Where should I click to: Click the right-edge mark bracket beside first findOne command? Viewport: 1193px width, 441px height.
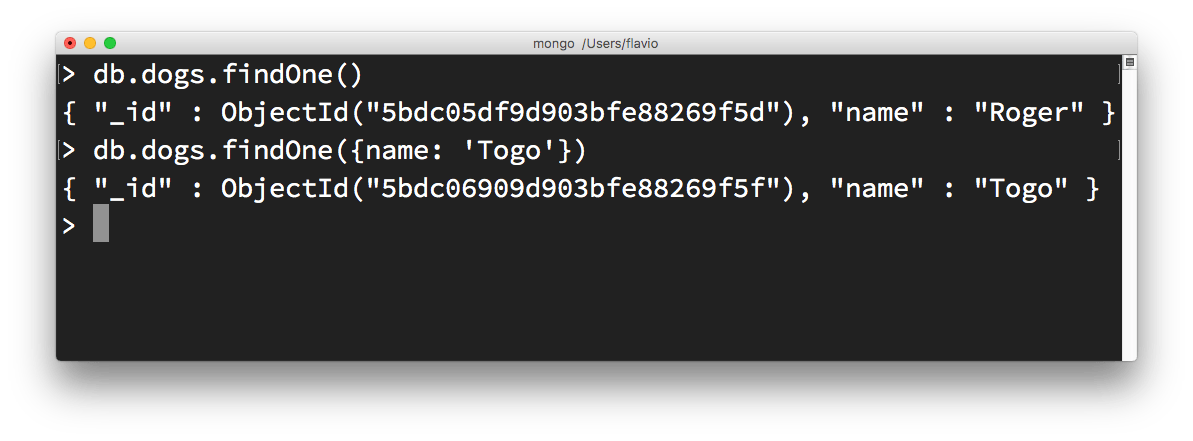(1117, 75)
